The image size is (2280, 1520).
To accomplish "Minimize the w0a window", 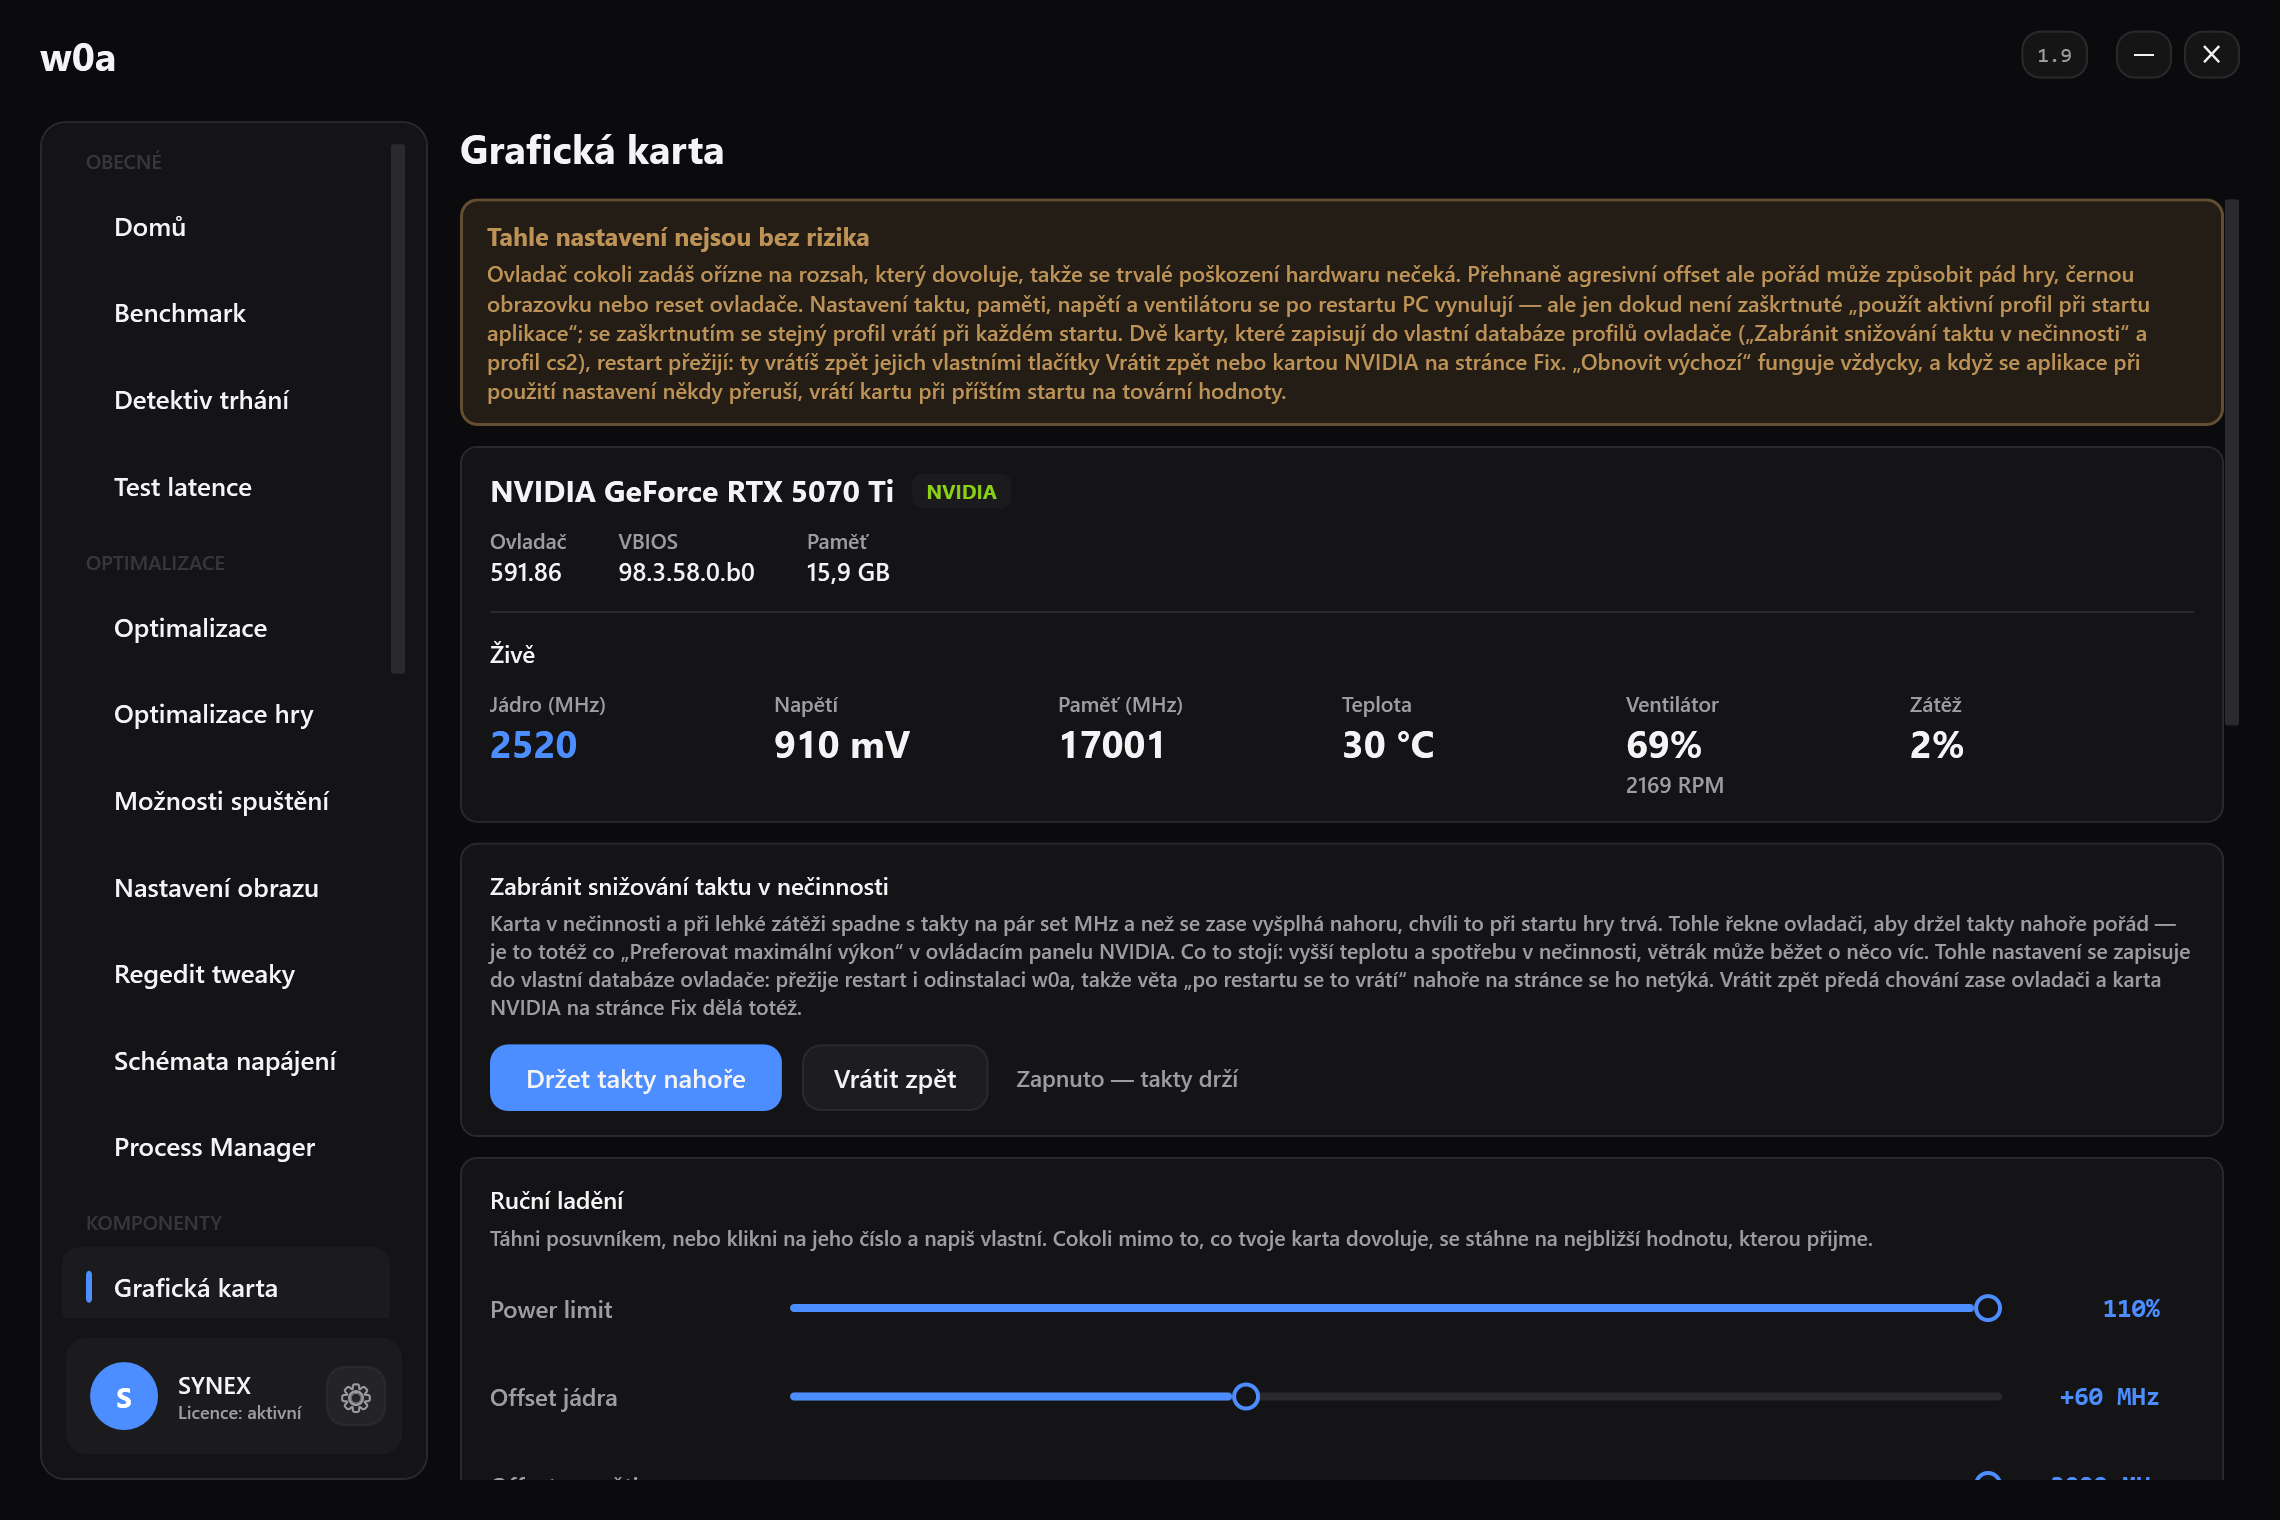I will click(x=2143, y=55).
